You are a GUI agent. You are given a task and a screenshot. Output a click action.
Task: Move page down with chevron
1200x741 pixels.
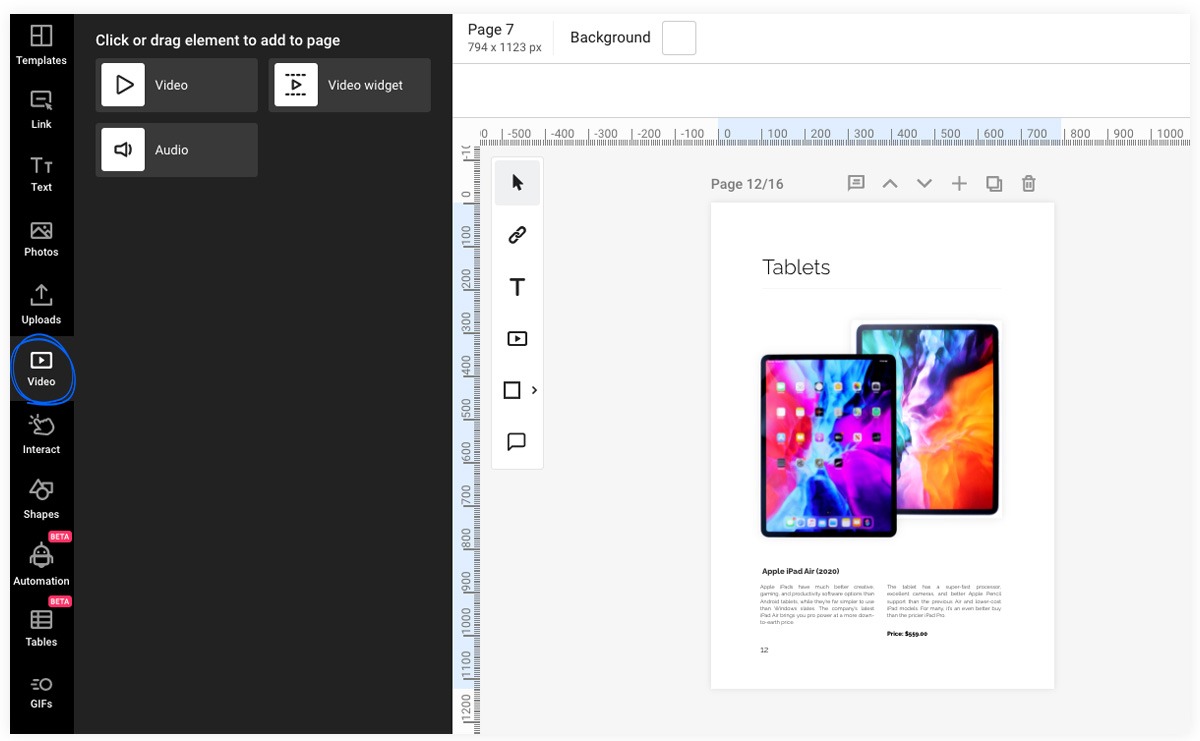[x=924, y=183]
